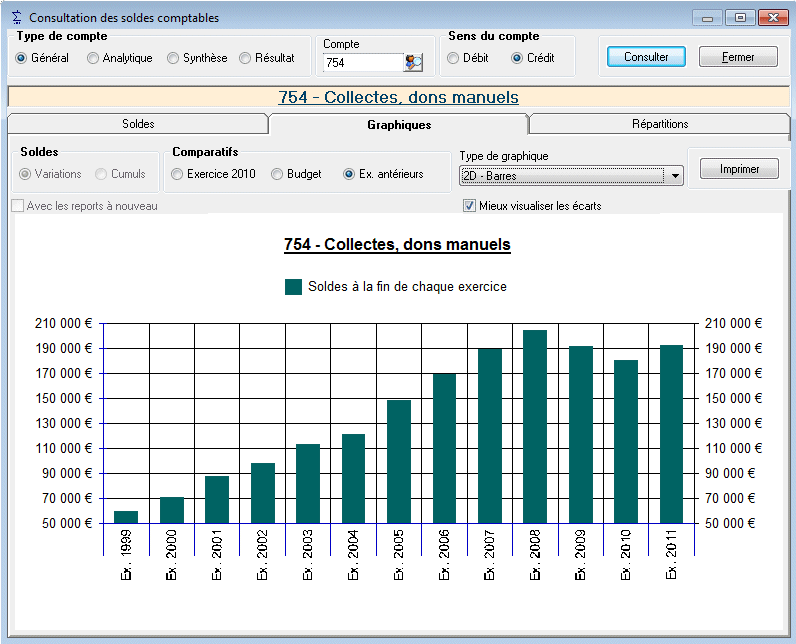The height and width of the screenshot is (644, 796).
Task: Click the 754 - Collectes, dons manuels header link
Action: tap(399, 97)
